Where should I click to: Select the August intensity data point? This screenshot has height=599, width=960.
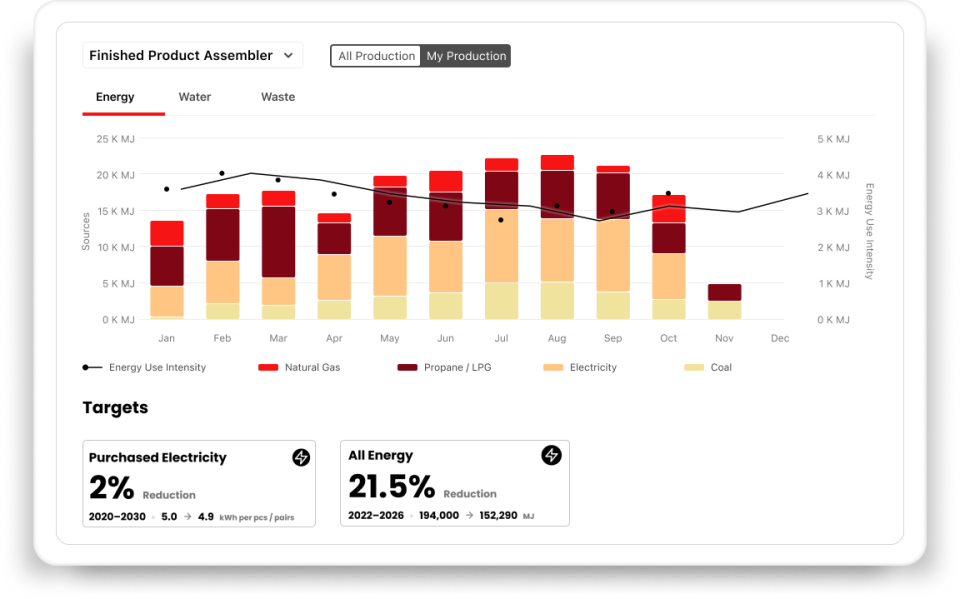(557, 207)
